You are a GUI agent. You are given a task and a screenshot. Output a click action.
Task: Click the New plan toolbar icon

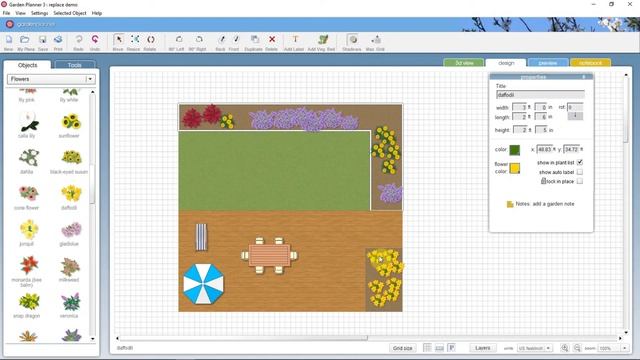coord(9,40)
